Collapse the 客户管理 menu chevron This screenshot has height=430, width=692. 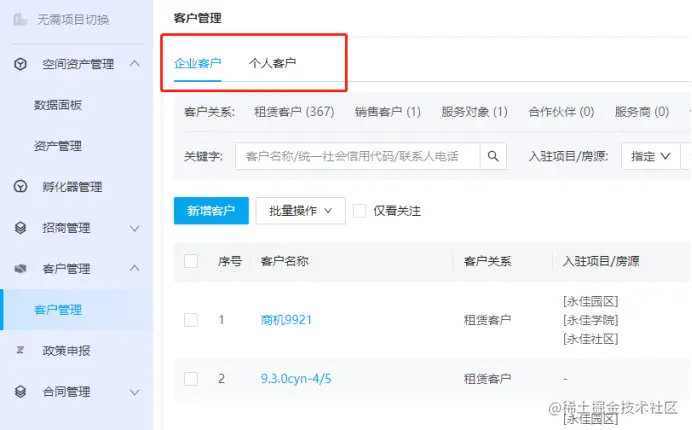click(135, 268)
